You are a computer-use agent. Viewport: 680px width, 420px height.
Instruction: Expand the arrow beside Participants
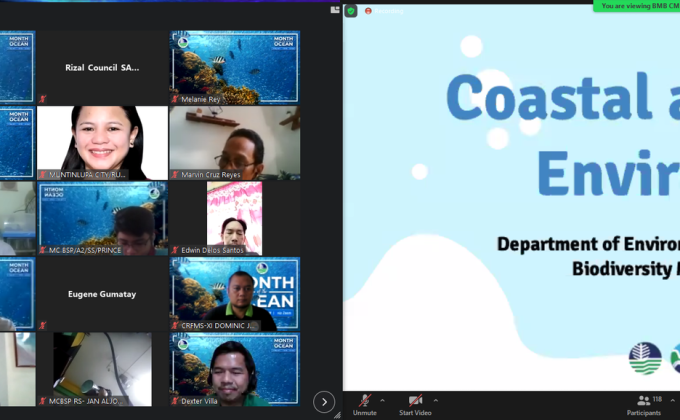(x=673, y=400)
